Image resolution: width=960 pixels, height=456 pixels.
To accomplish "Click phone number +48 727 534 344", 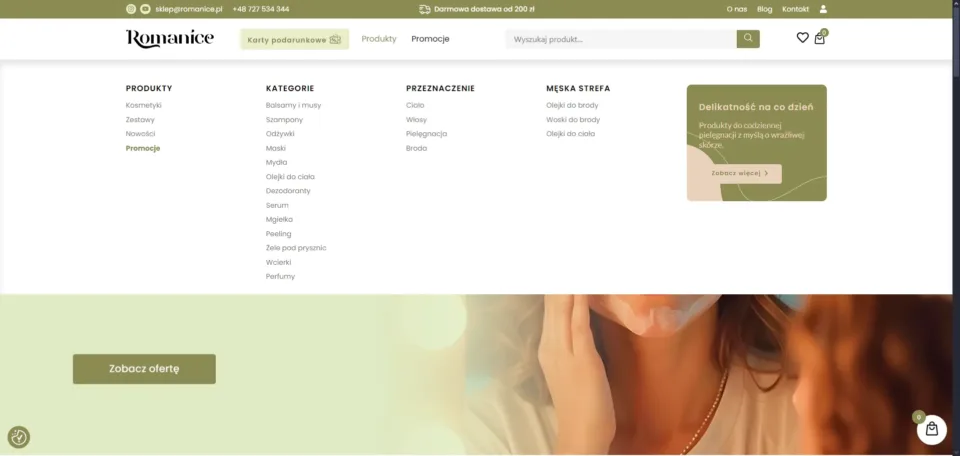I will pyautogui.click(x=261, y=9).
